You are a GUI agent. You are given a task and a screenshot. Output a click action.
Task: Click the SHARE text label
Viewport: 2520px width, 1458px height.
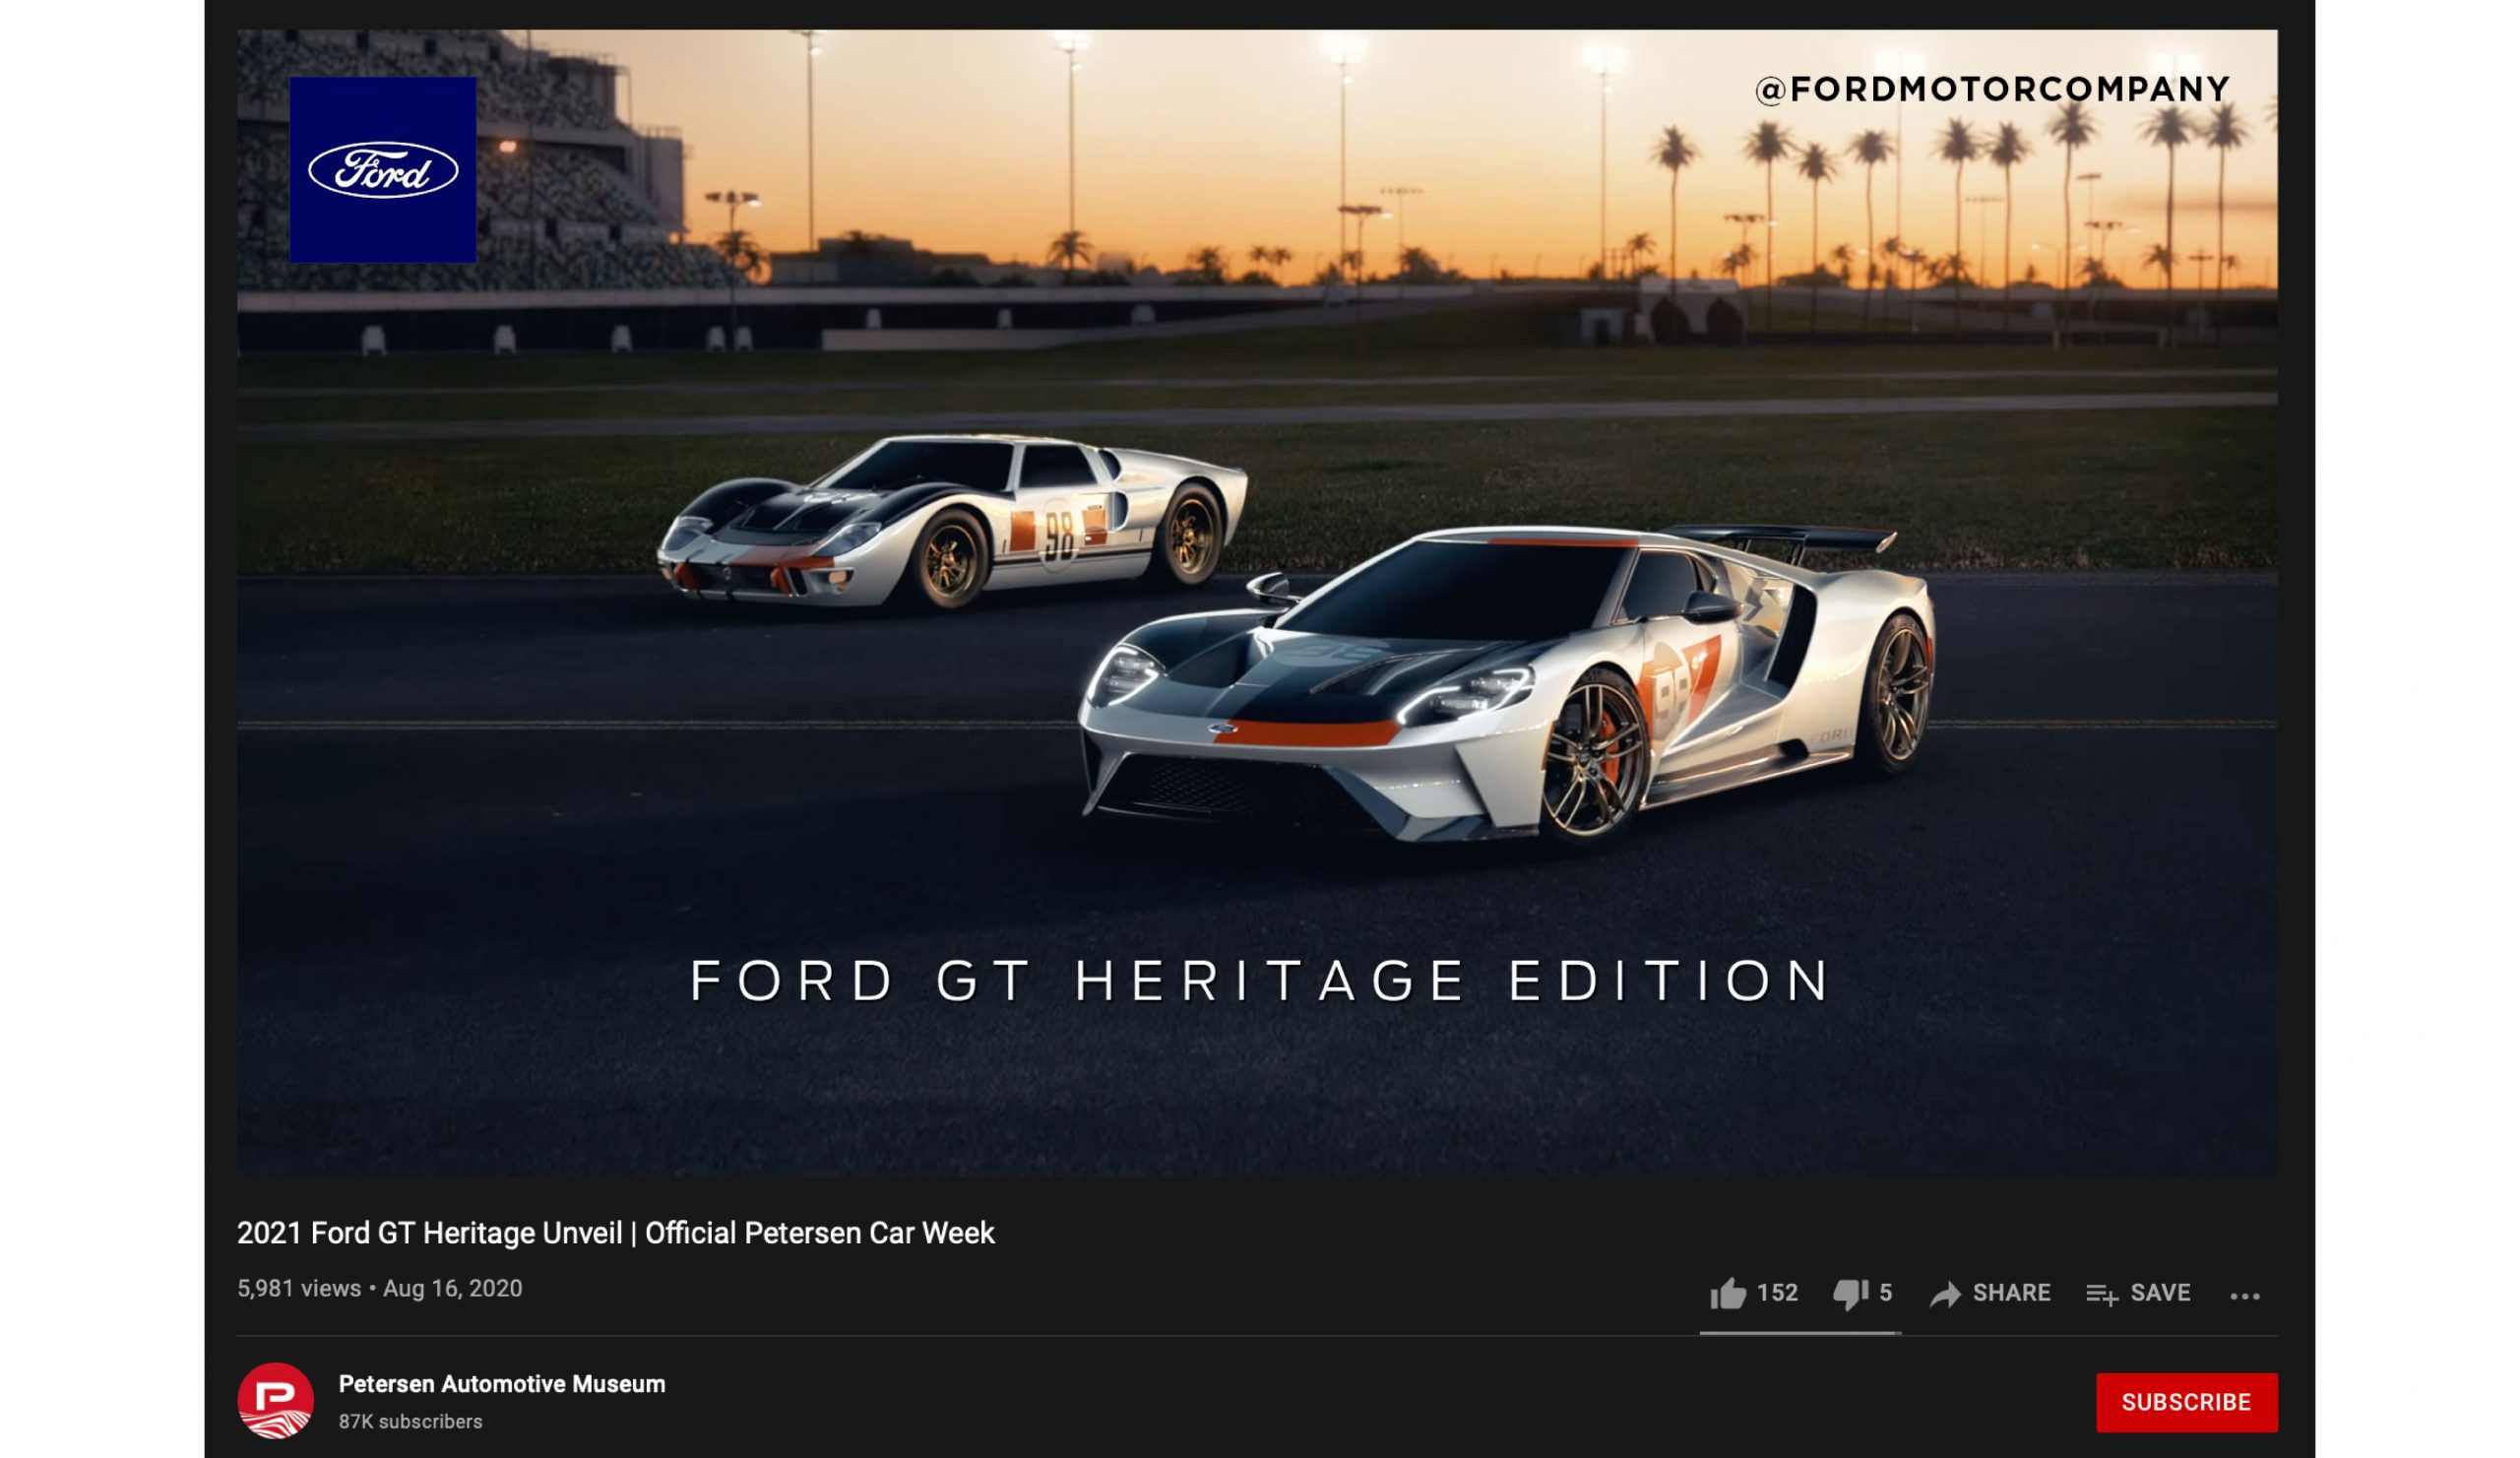click(x=2011, y=1293)
